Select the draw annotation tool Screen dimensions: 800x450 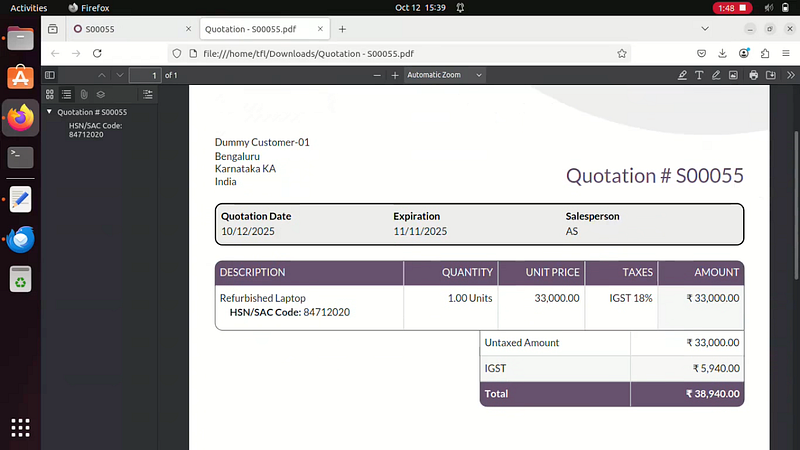click(x=716, y=75)
